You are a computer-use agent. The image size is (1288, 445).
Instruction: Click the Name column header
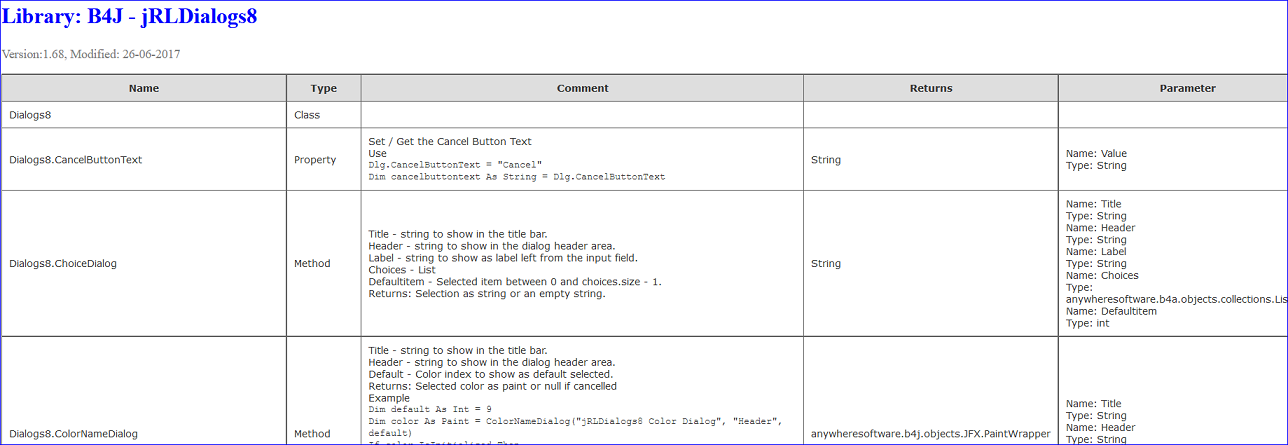pos(144,88)
